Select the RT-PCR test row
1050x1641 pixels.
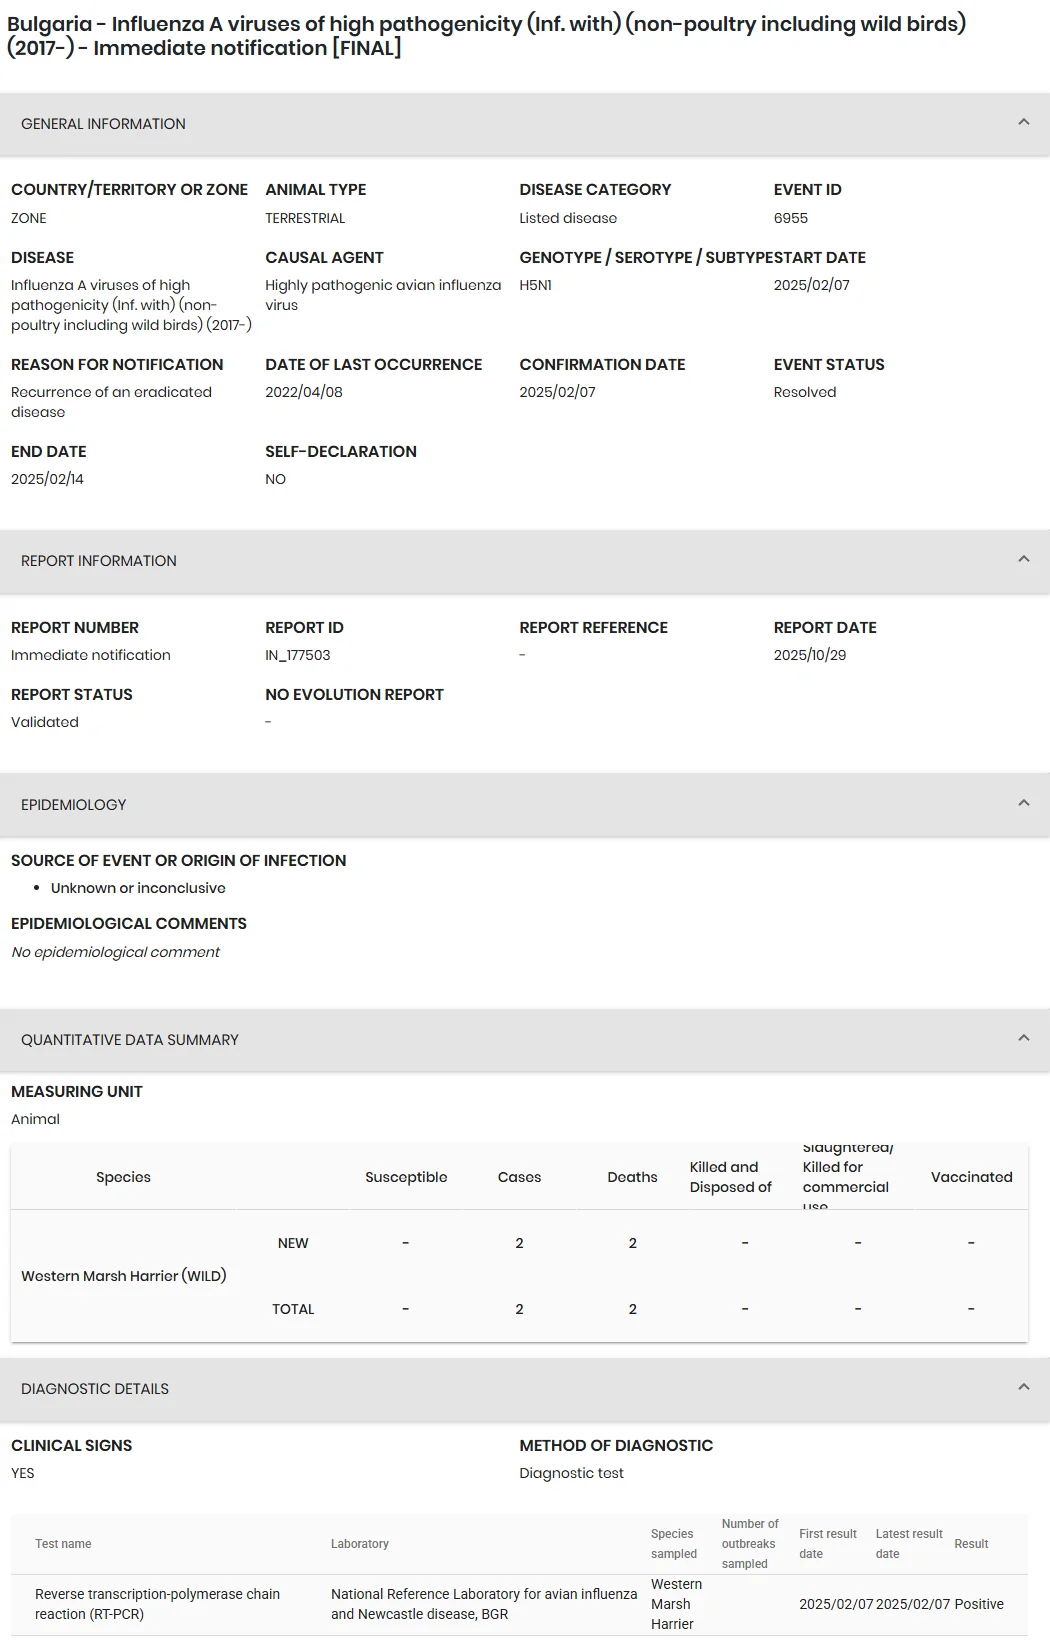(519, 1604)
